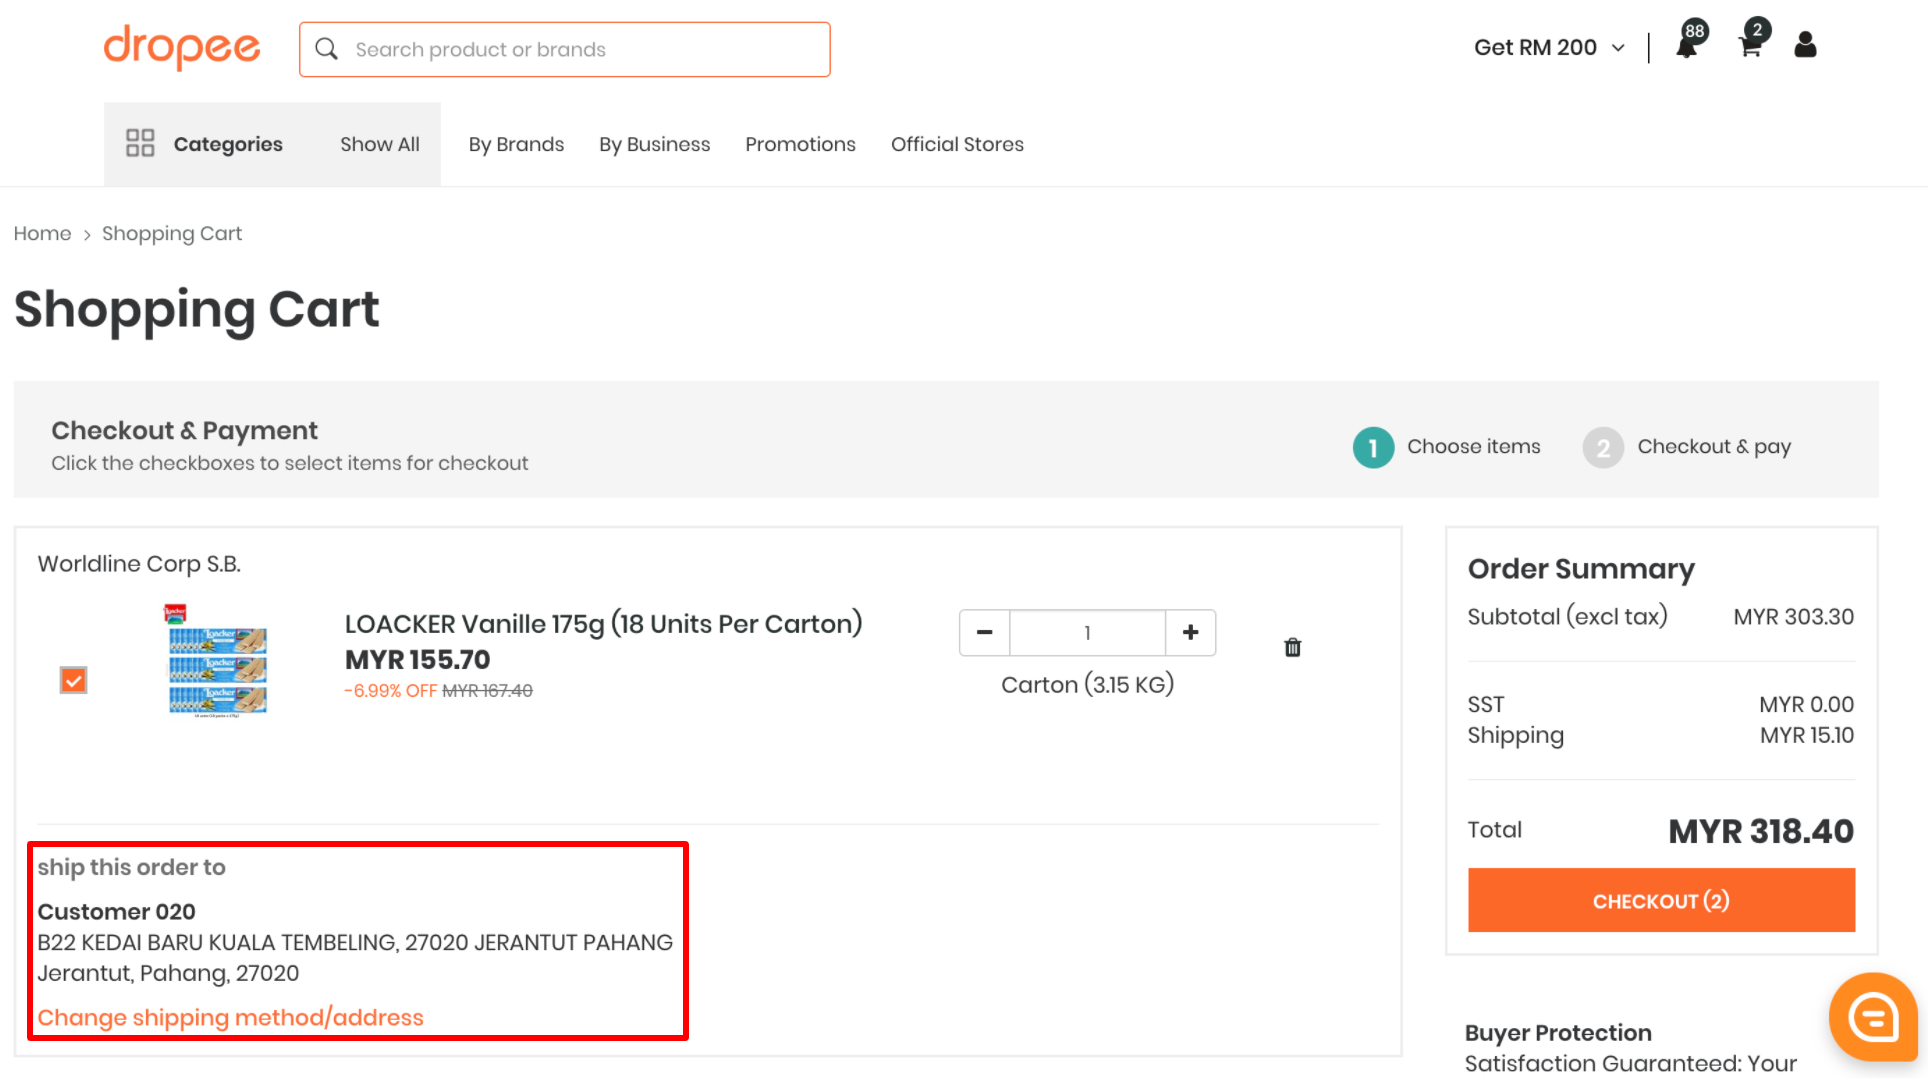Open the user account icon
Screen dimensions: 1928x1084
coord(1805,45)
